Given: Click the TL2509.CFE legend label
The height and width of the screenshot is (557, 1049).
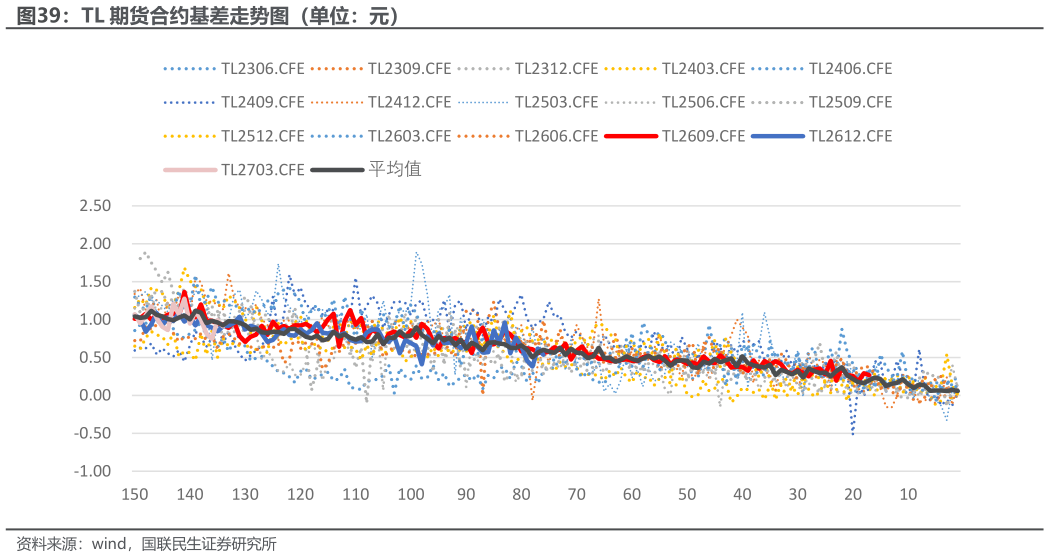Looking at the screenshot, I should tap(850, 102).
